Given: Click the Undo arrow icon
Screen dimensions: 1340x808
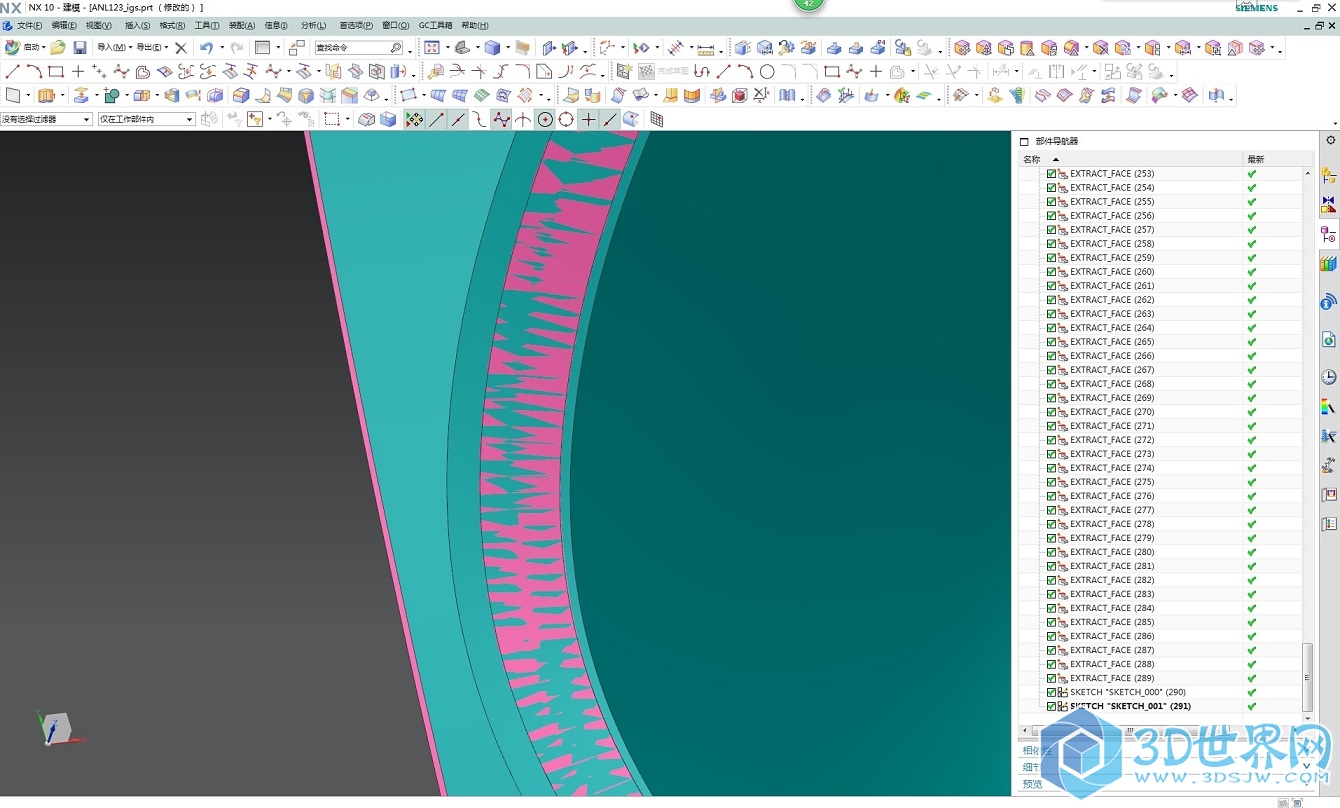Looking at the screenshot, I should [x=205, y=47].
